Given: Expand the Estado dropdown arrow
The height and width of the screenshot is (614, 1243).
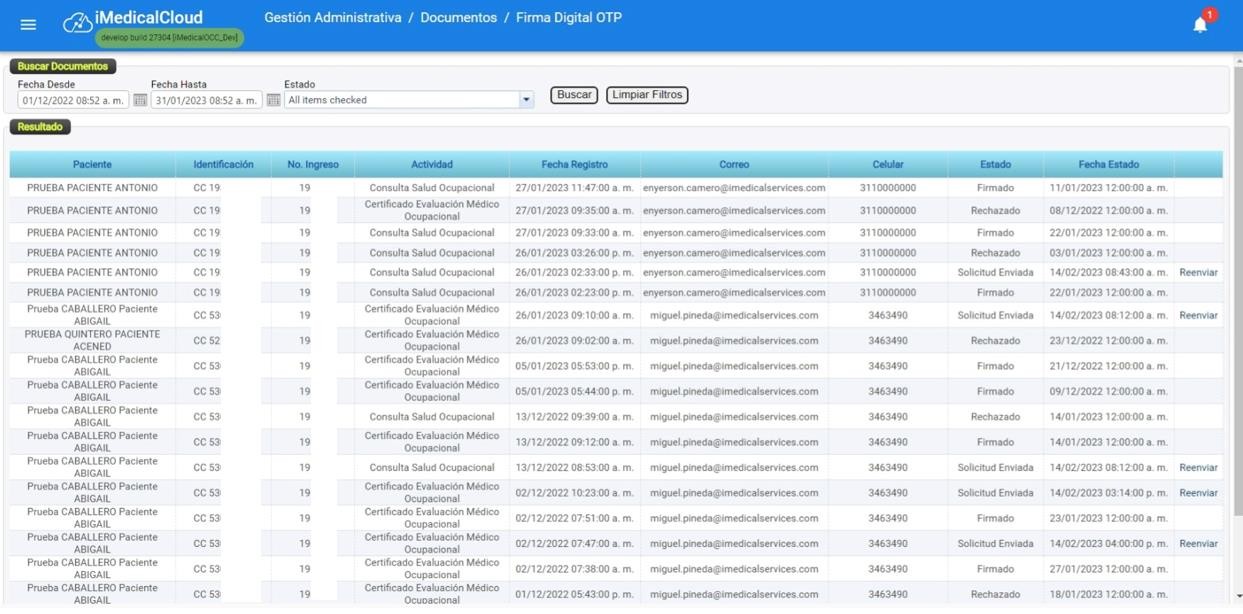Looking at the screenshot, I should click(526, 100).
